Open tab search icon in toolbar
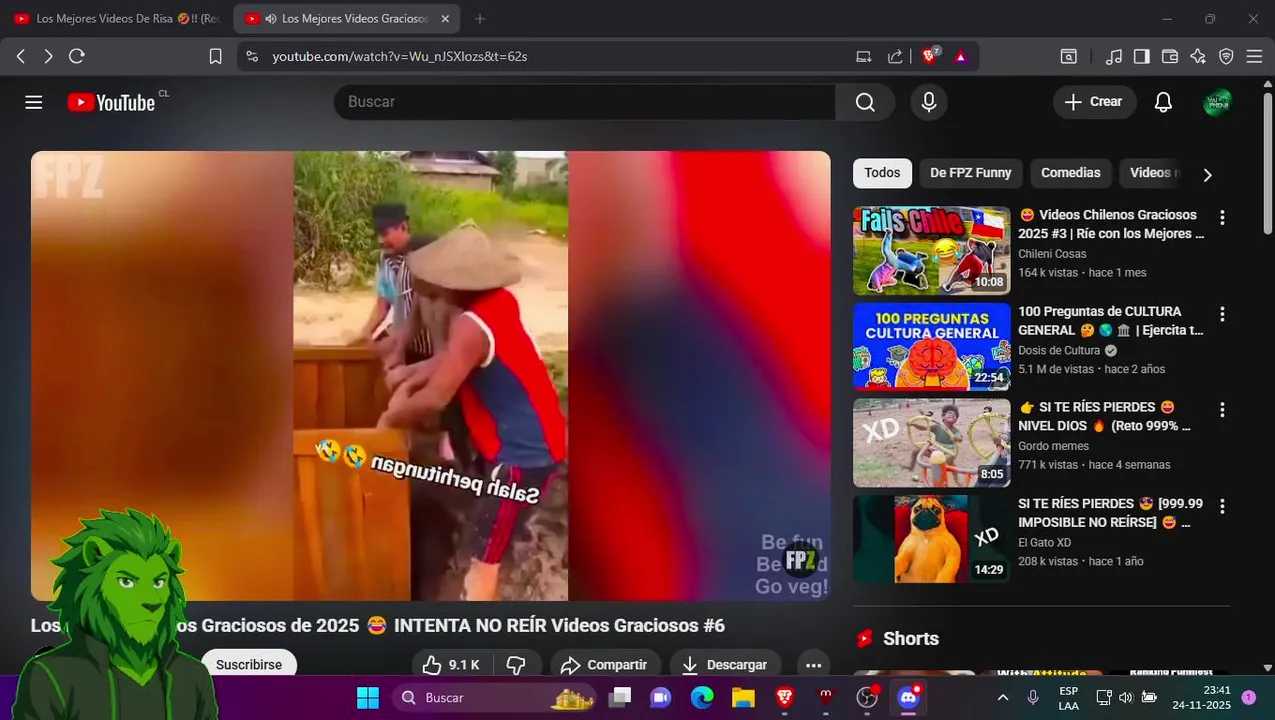This screenshot has height=720, width=1275. click(x=1068, y=56)
